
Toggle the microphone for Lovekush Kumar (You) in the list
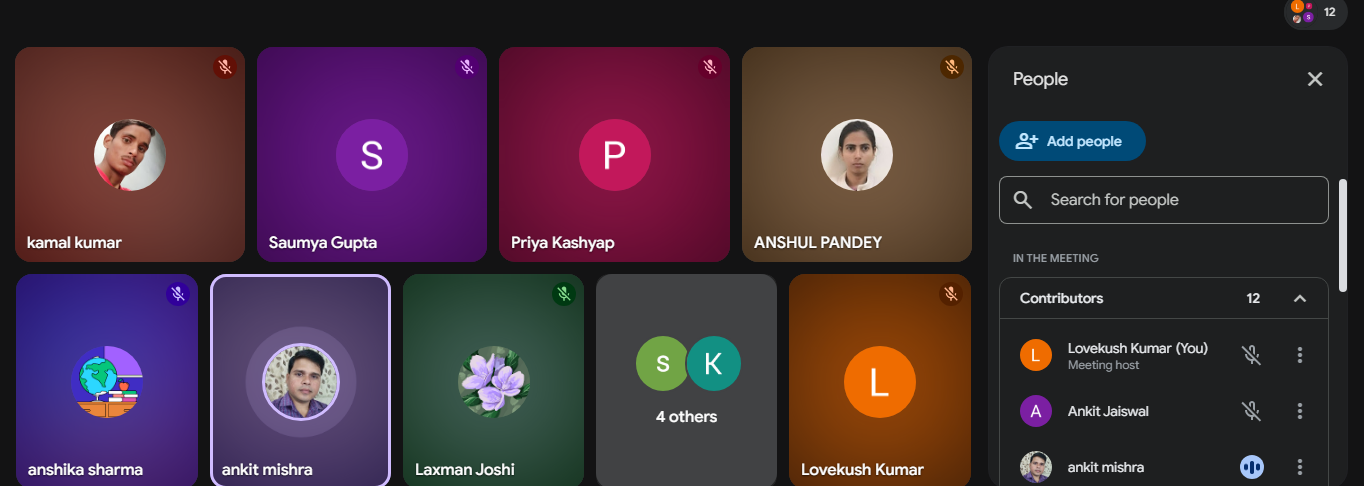click(x=1251, y=355)
